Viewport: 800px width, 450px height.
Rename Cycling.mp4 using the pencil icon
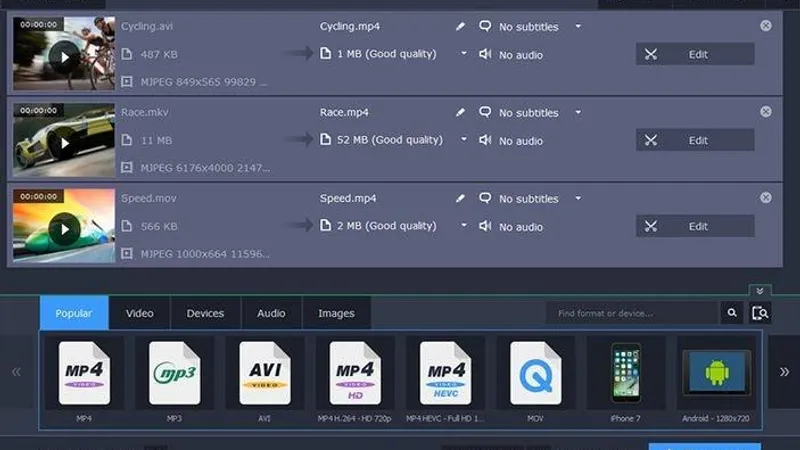tap(461, 27)
